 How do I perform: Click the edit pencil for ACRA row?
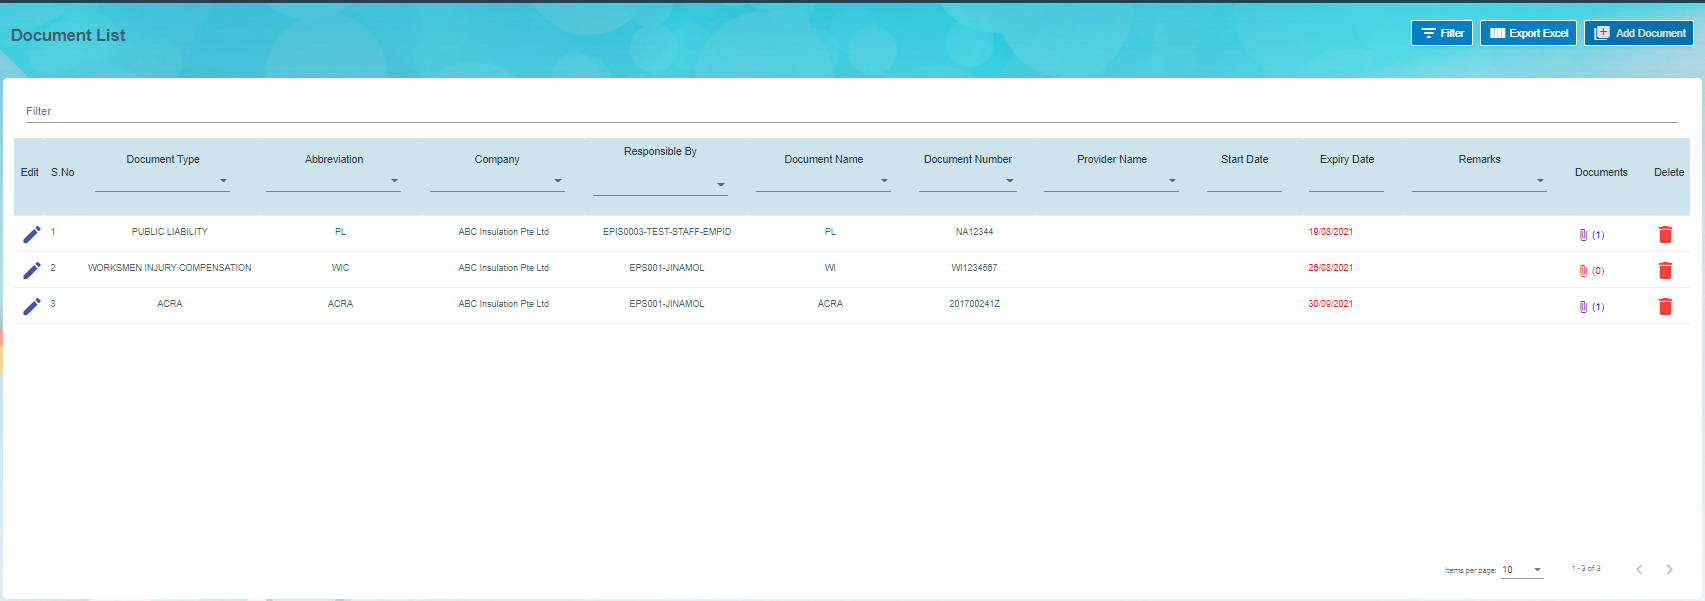tap(32, 306)
